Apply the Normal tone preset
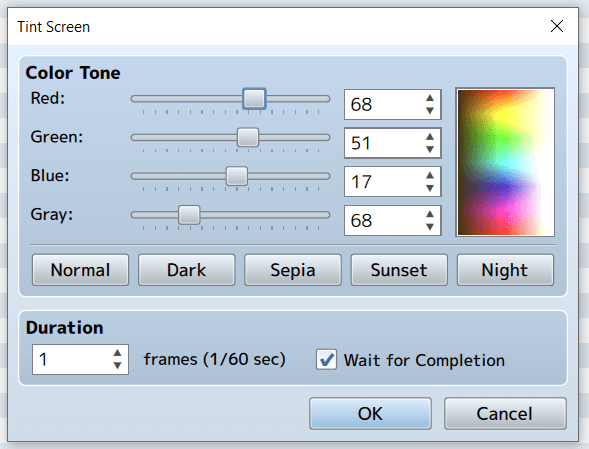The width and height of the screenshot is (589, 449). (80, 270)
